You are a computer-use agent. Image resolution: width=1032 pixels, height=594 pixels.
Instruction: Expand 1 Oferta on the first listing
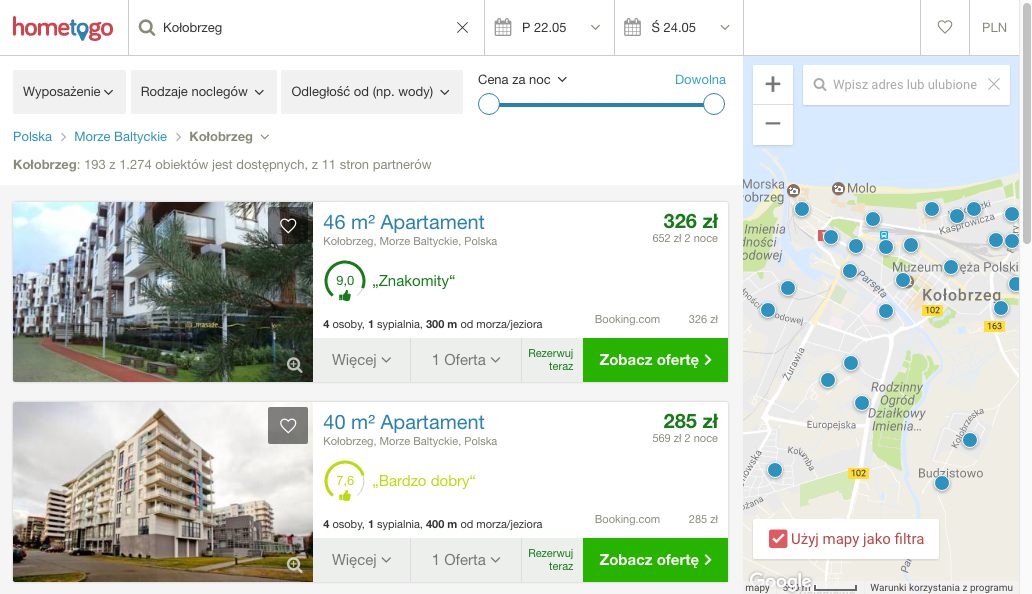(465, 359)
